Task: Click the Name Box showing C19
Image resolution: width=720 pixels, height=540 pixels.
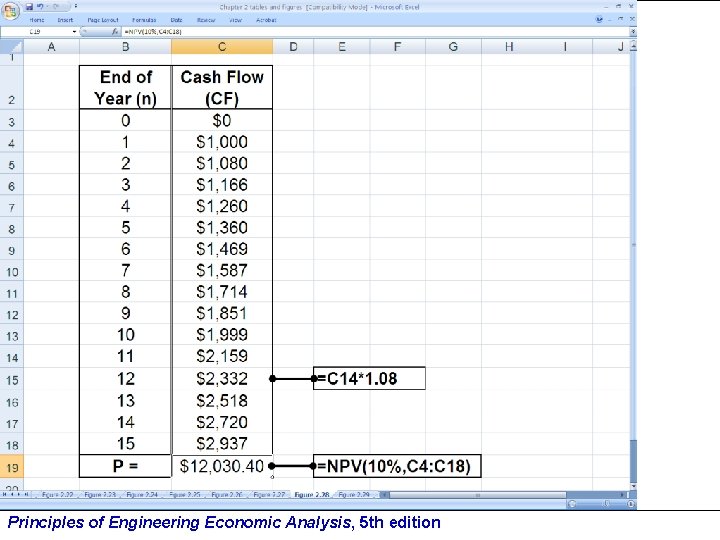Action: pyautogui.click(x=36, y=32)
